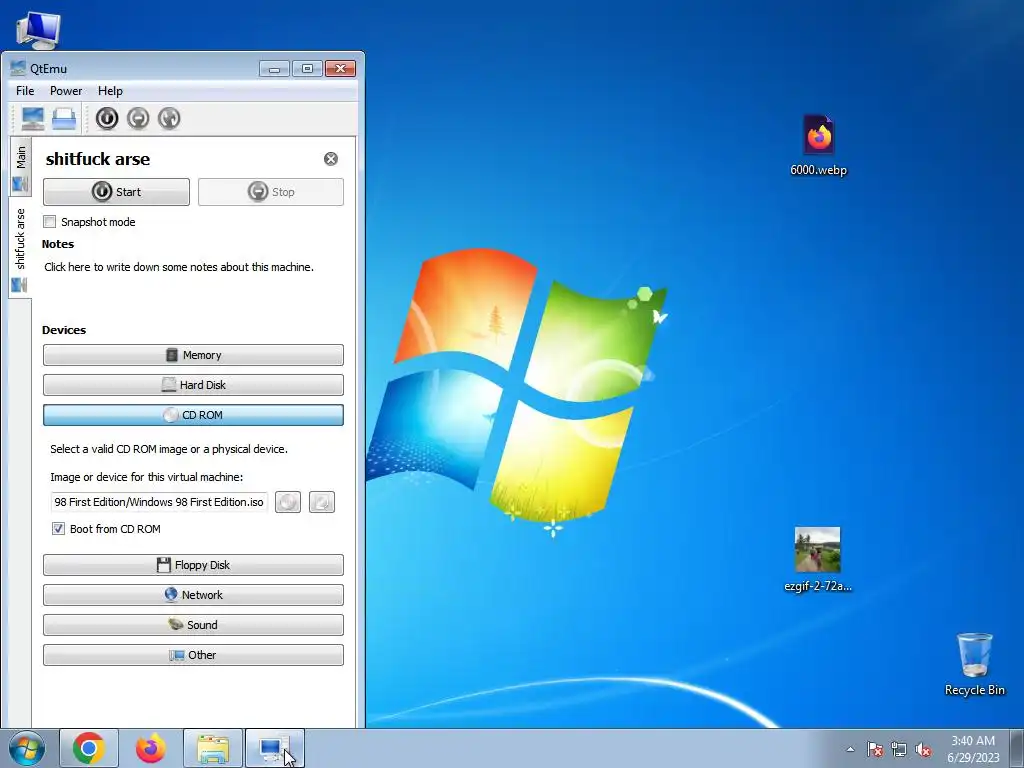Select the shitfuck arse vertical tab

(x=20, y=248)
